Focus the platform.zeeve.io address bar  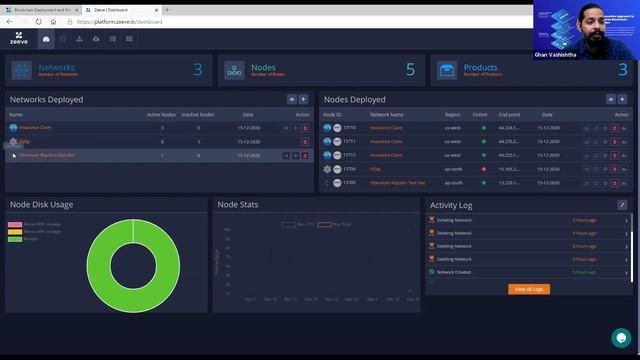[x=119, y=22]
